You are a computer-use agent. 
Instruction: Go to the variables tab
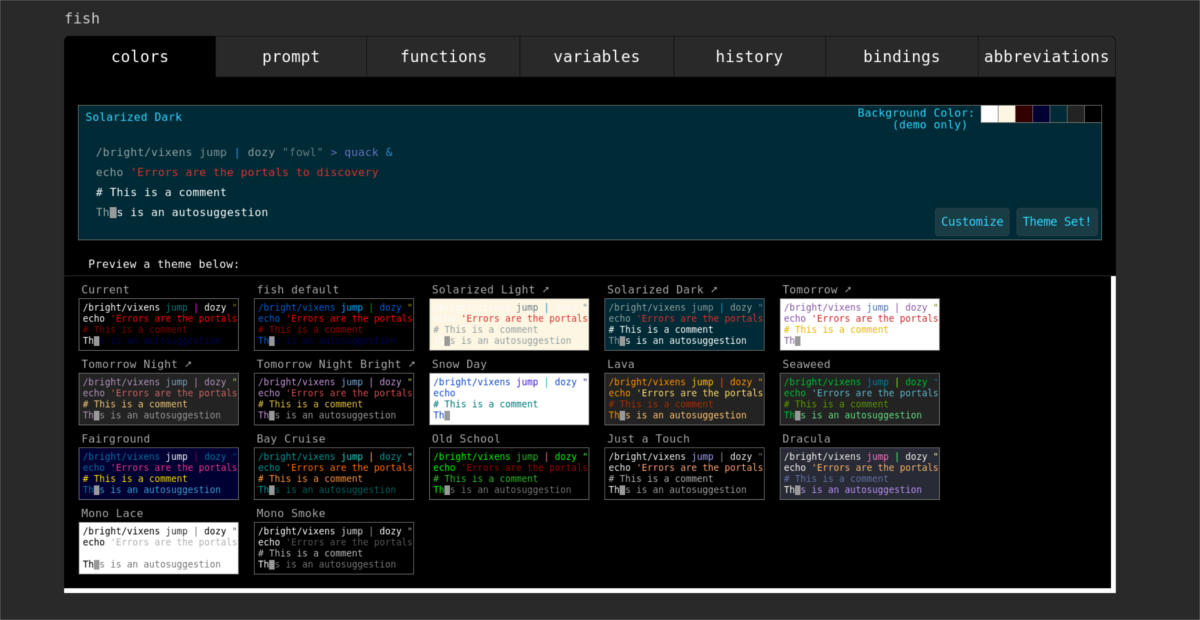coord(596,57)
